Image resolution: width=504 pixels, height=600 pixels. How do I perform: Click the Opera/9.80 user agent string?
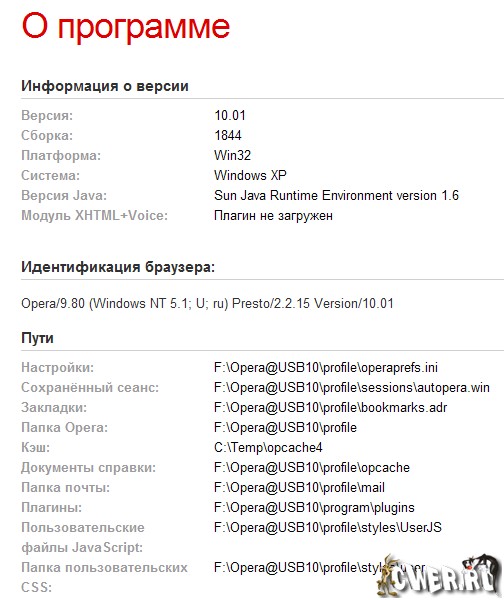pos(207,303)
